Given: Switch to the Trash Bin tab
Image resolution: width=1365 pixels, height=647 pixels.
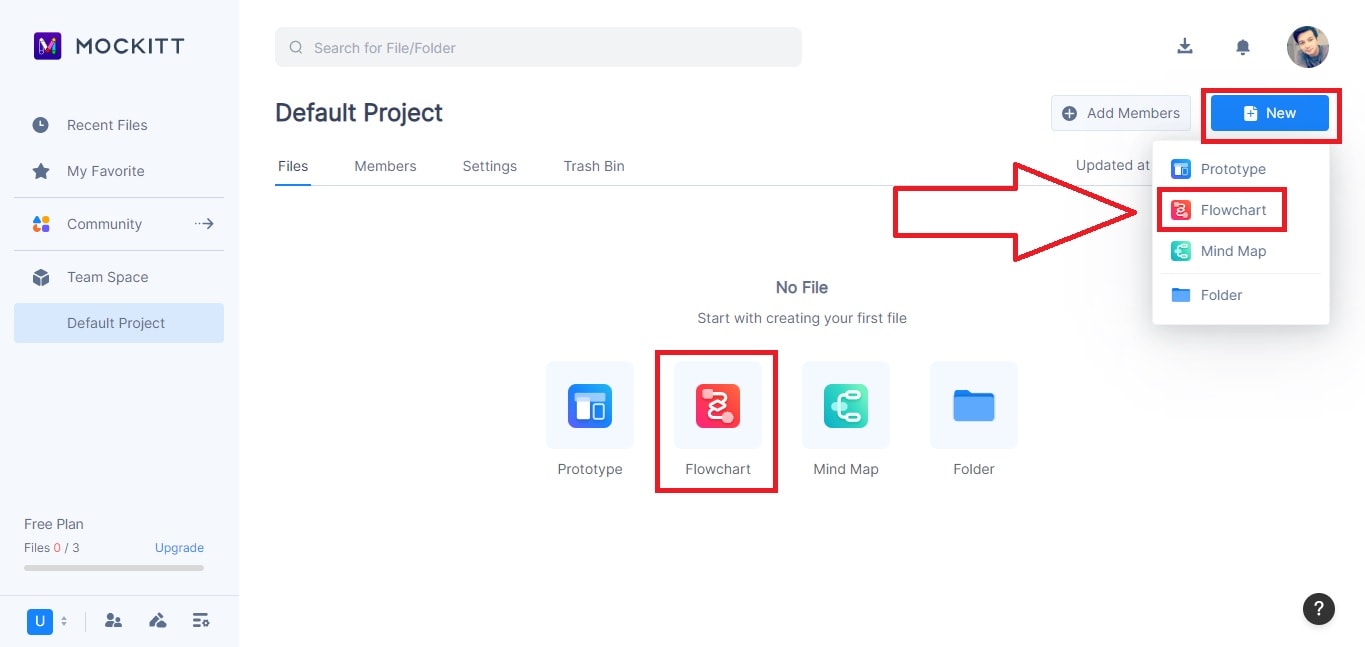Looking at the screenshot, I should tap(594, 166).
